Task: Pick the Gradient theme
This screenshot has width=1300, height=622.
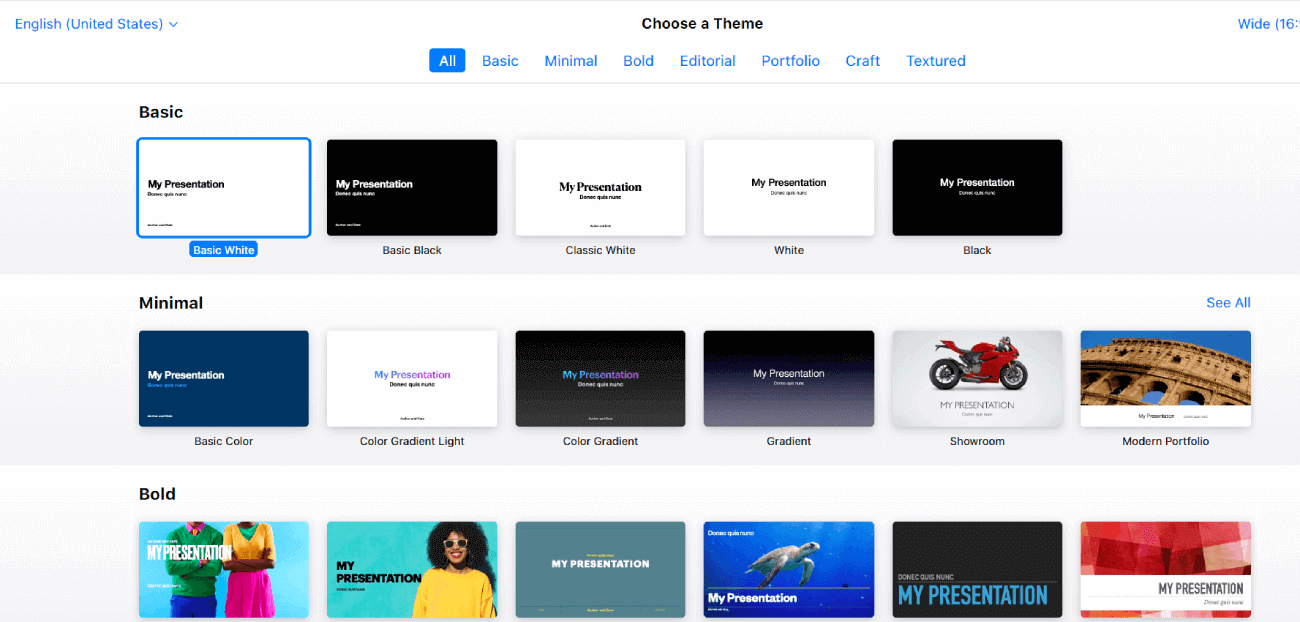Action: 788,378
